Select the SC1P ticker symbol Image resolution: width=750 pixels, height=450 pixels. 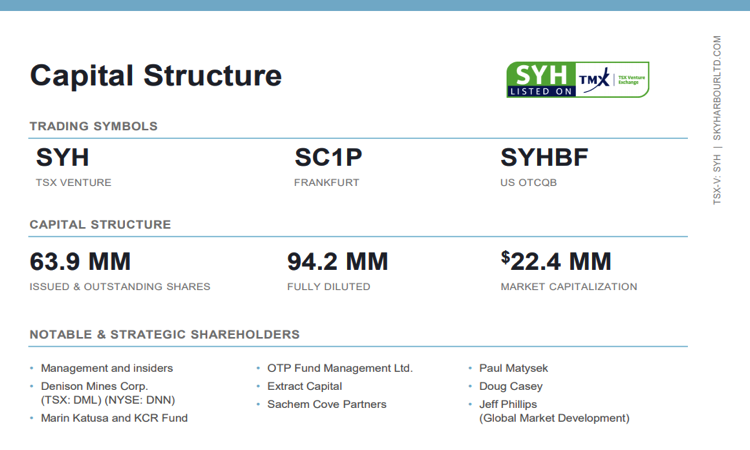(x=329, y=157)
